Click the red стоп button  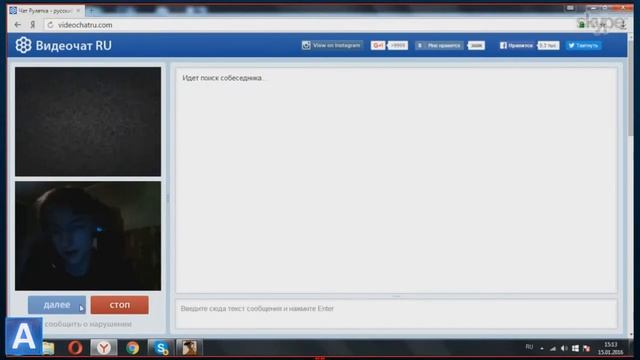click(x=120, y=305)
